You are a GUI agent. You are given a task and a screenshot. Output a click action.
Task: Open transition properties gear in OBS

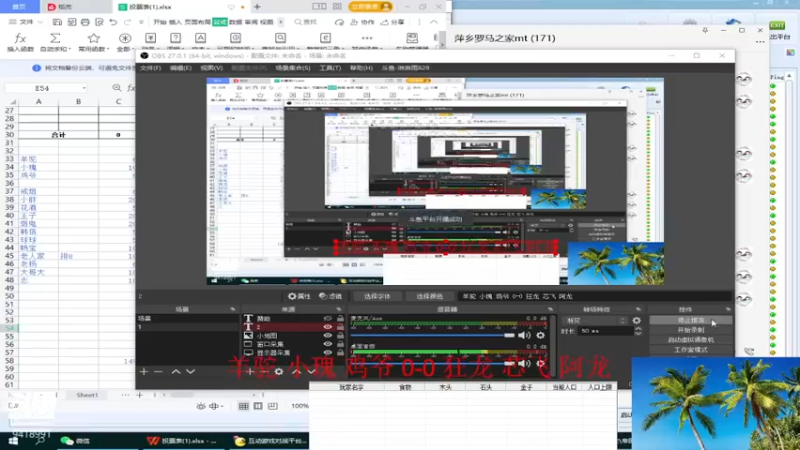[x=636, y=320]
